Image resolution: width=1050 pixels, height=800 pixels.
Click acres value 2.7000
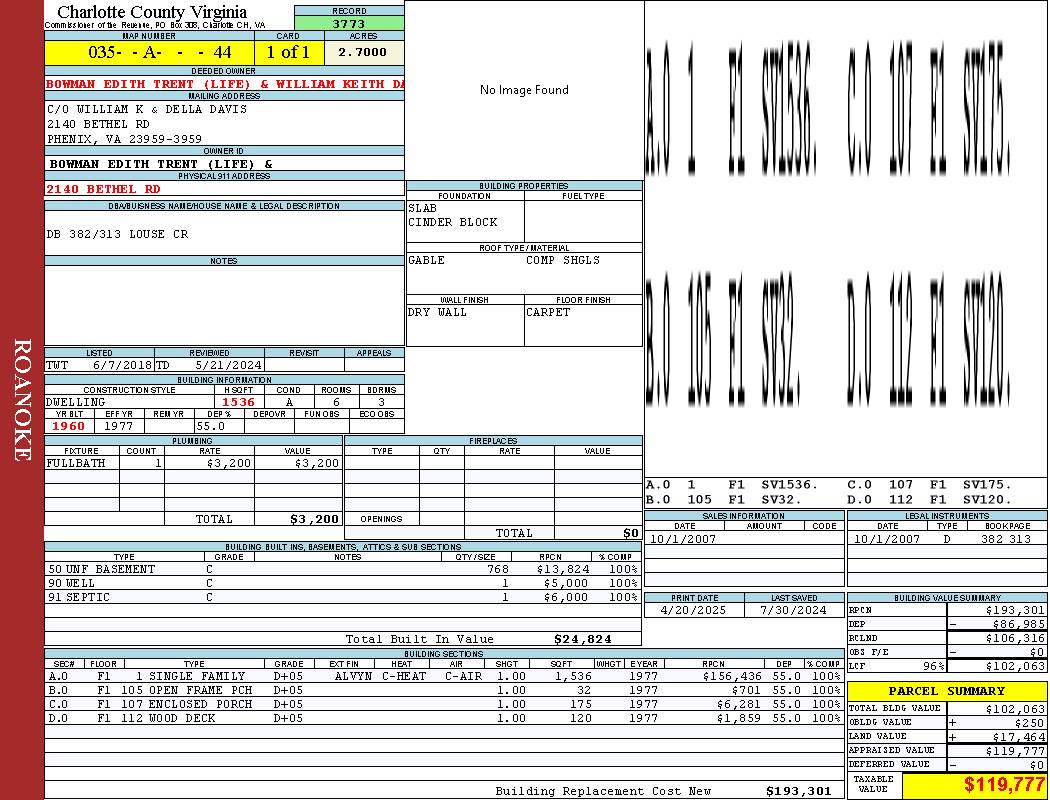click(x=363, y=52)
